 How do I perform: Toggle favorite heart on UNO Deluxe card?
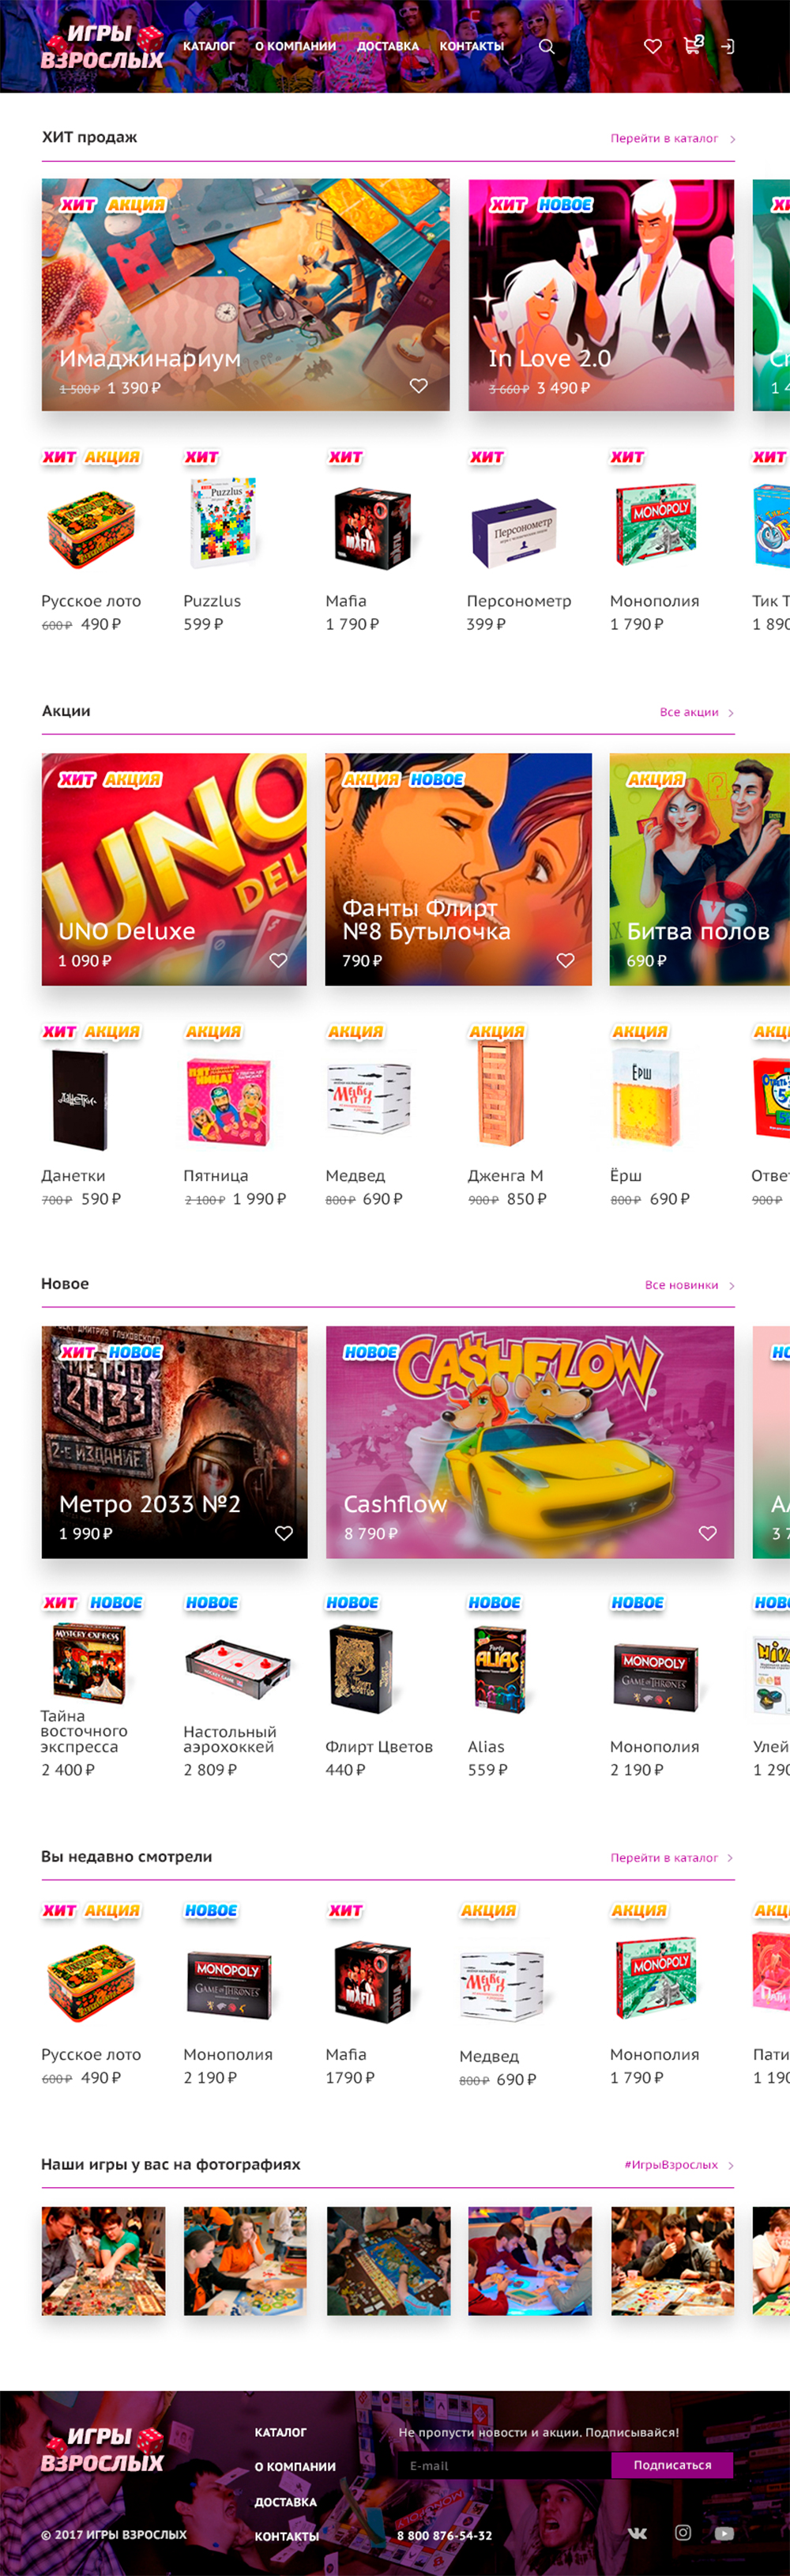coord(278,960)
